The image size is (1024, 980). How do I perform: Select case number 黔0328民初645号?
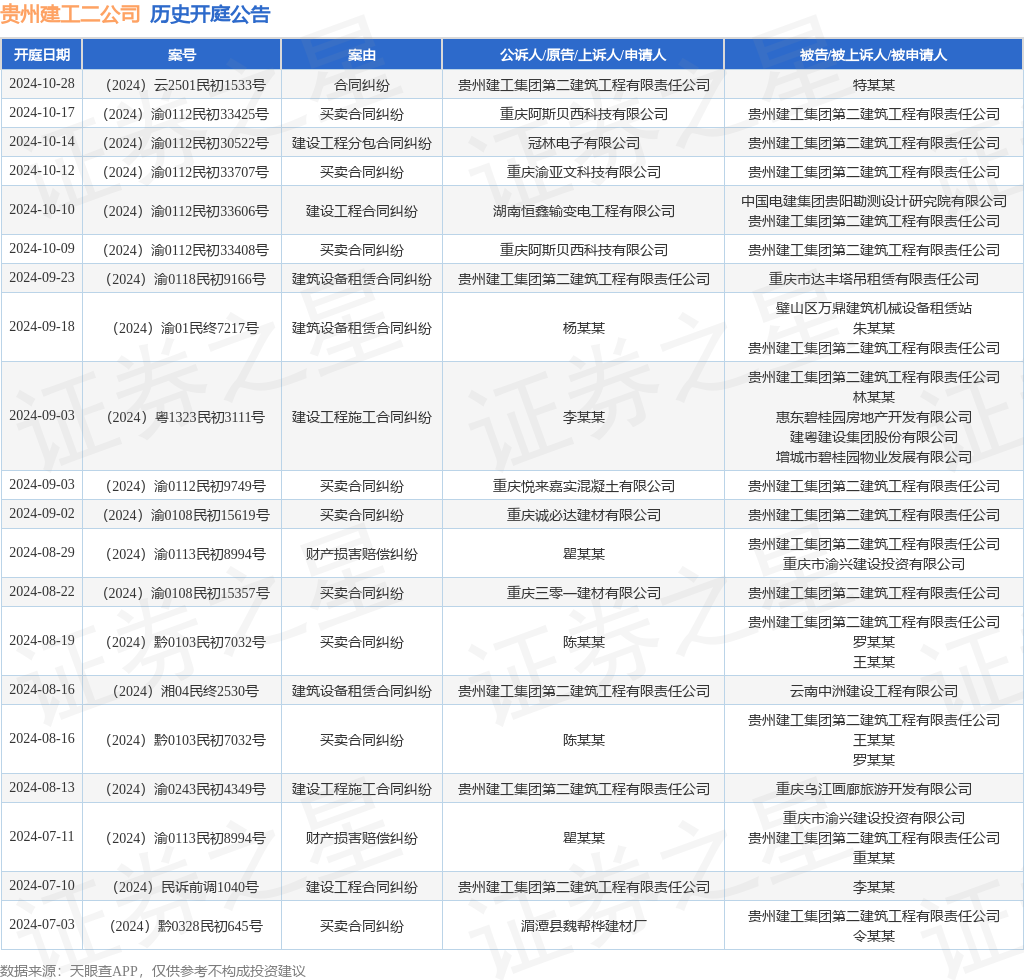pos(185,926)
